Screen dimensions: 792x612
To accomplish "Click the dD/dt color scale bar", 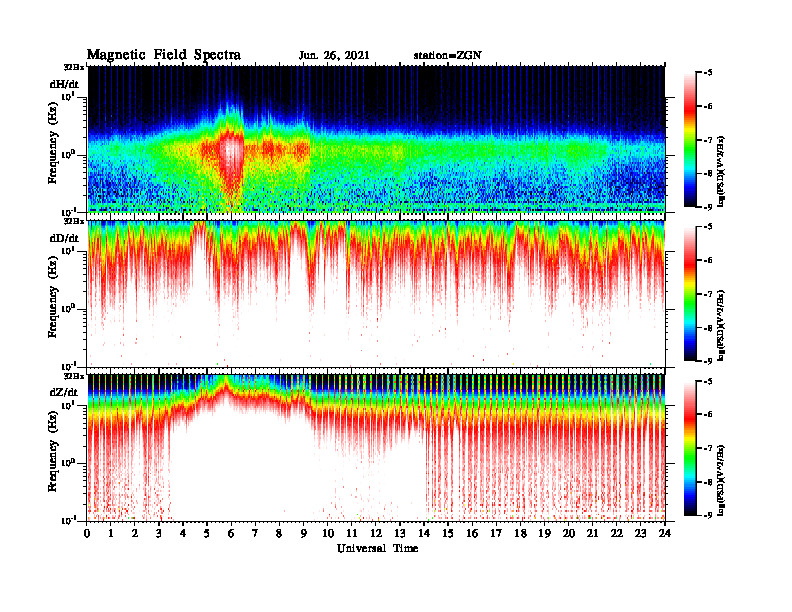I will click(x=690, y=294).
